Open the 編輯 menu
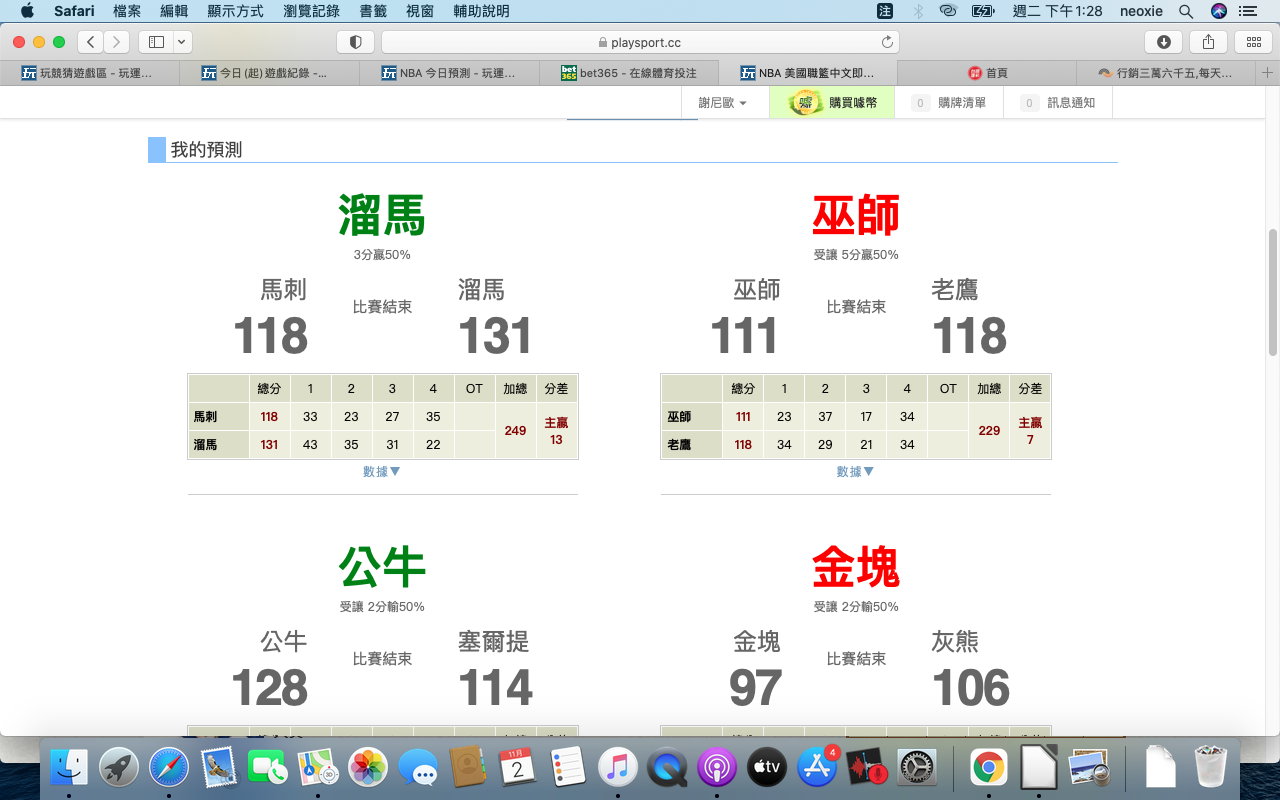The image size is (1280, 800). [174, 11]
